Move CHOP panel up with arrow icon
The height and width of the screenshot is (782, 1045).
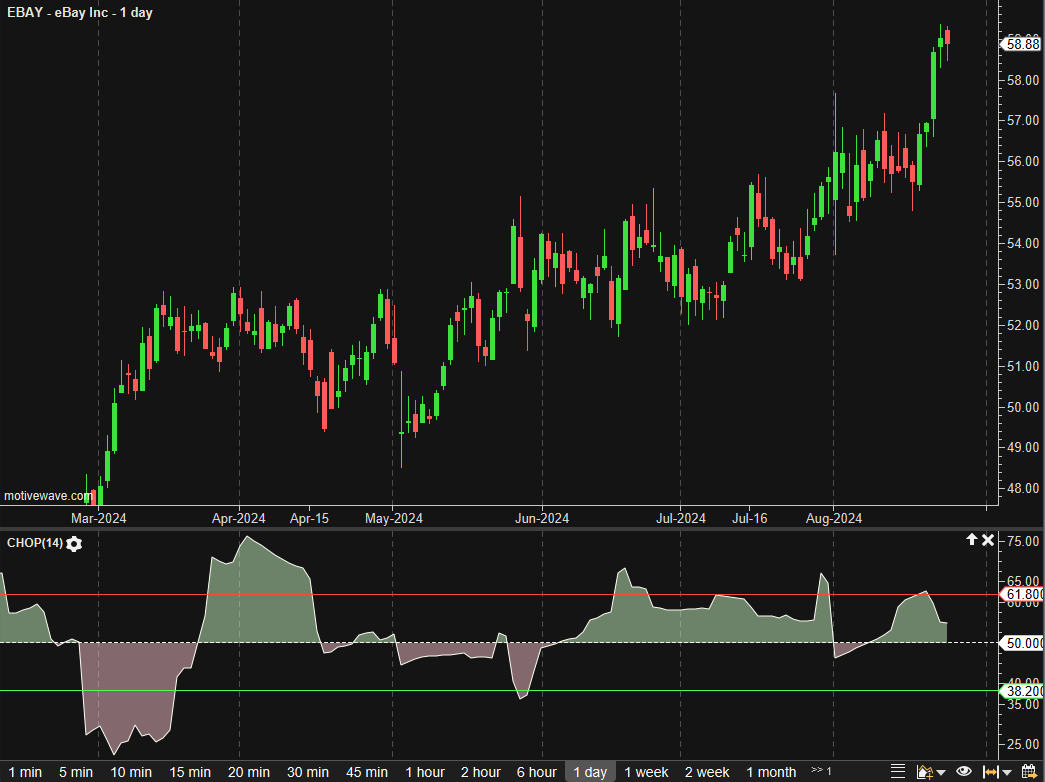[970, 540]
